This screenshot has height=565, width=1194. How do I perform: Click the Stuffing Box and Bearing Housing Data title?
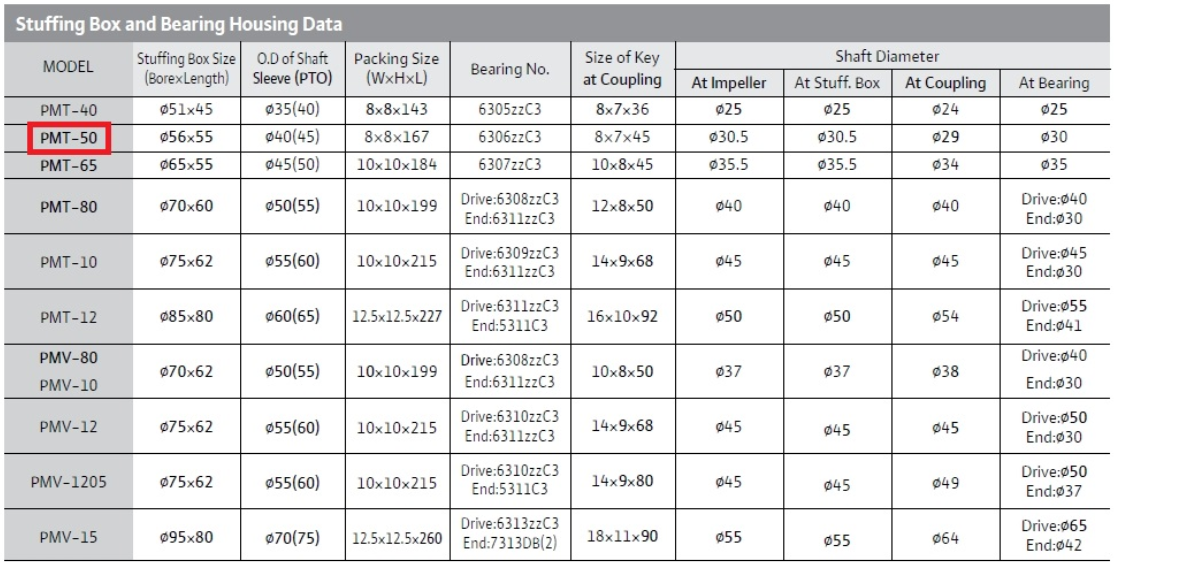tap(179, 24)
